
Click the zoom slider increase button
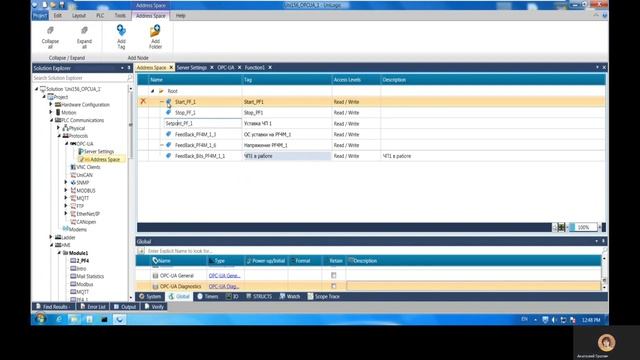pos(600,227)
